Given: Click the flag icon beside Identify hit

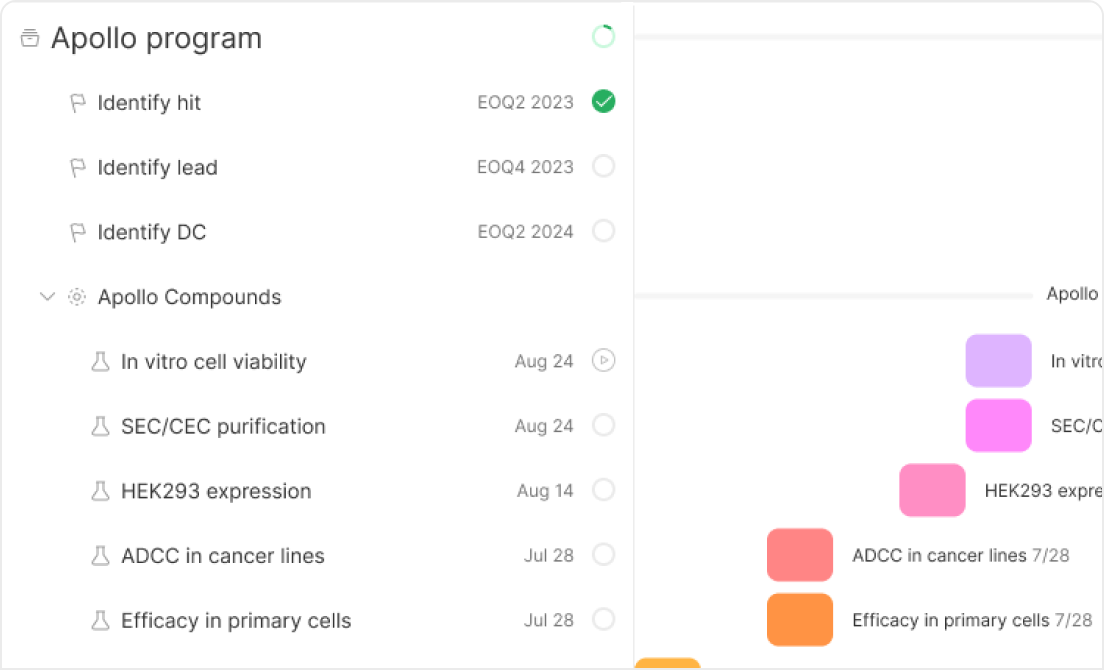Looking at the screenshot, I should (77, 103).
